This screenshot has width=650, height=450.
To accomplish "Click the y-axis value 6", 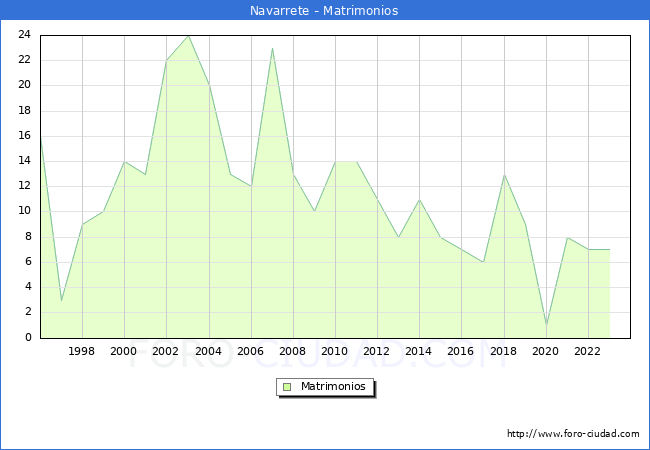I will pyautogui.click(x=28, y=261).
